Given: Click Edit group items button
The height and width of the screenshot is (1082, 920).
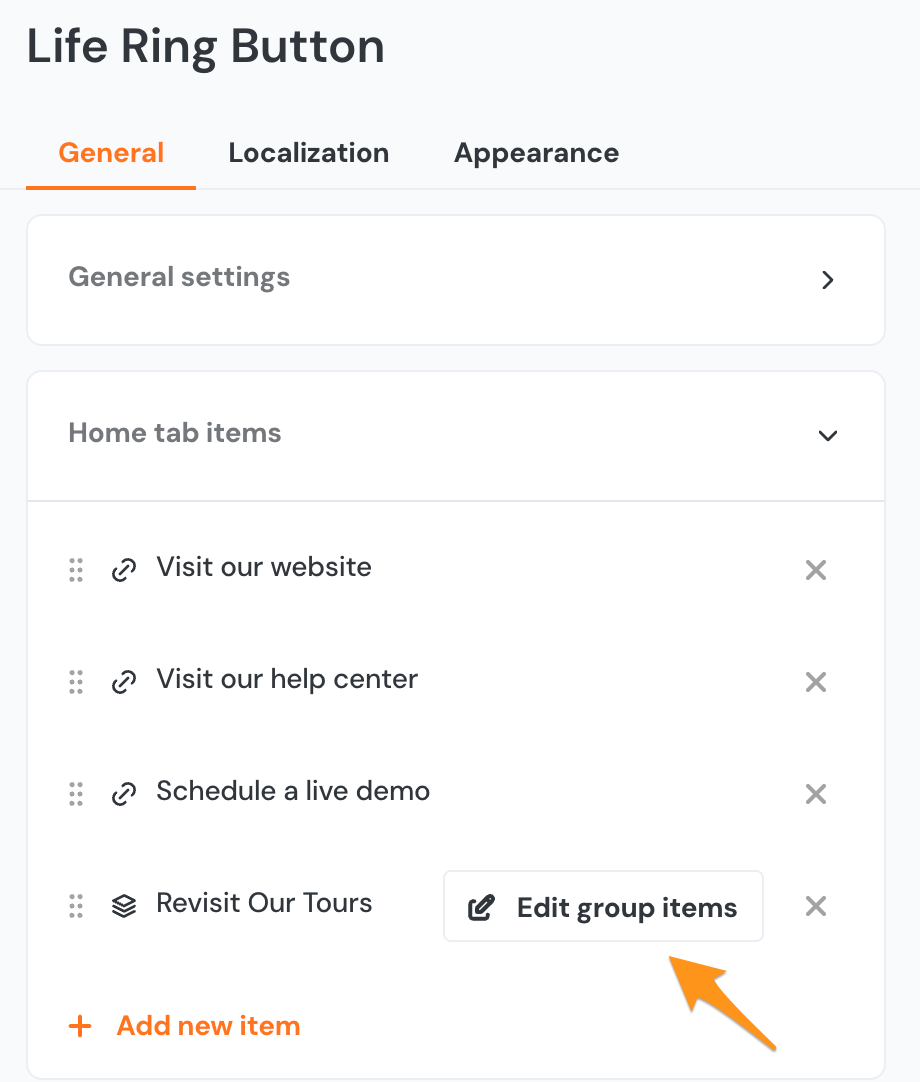Looking at the screenshot, I should (x=603, y=907).
